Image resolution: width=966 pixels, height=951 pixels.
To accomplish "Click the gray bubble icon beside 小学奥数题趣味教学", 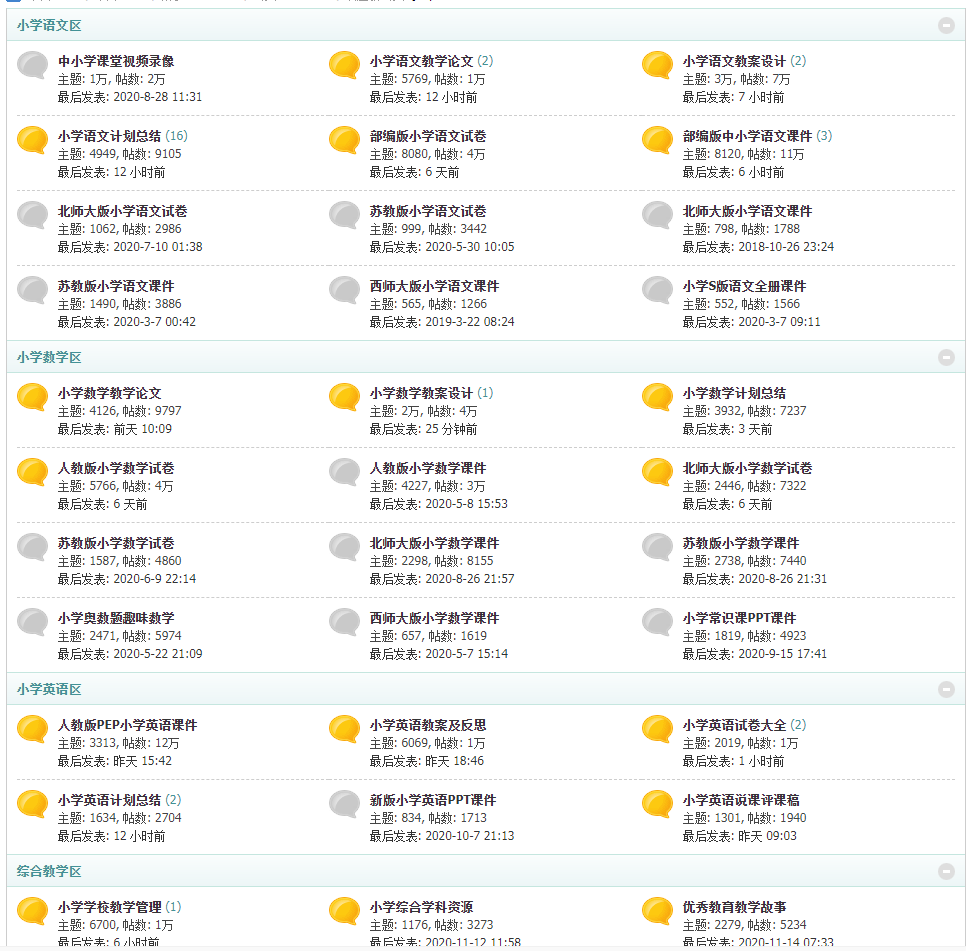I will [x=33, y=622].
